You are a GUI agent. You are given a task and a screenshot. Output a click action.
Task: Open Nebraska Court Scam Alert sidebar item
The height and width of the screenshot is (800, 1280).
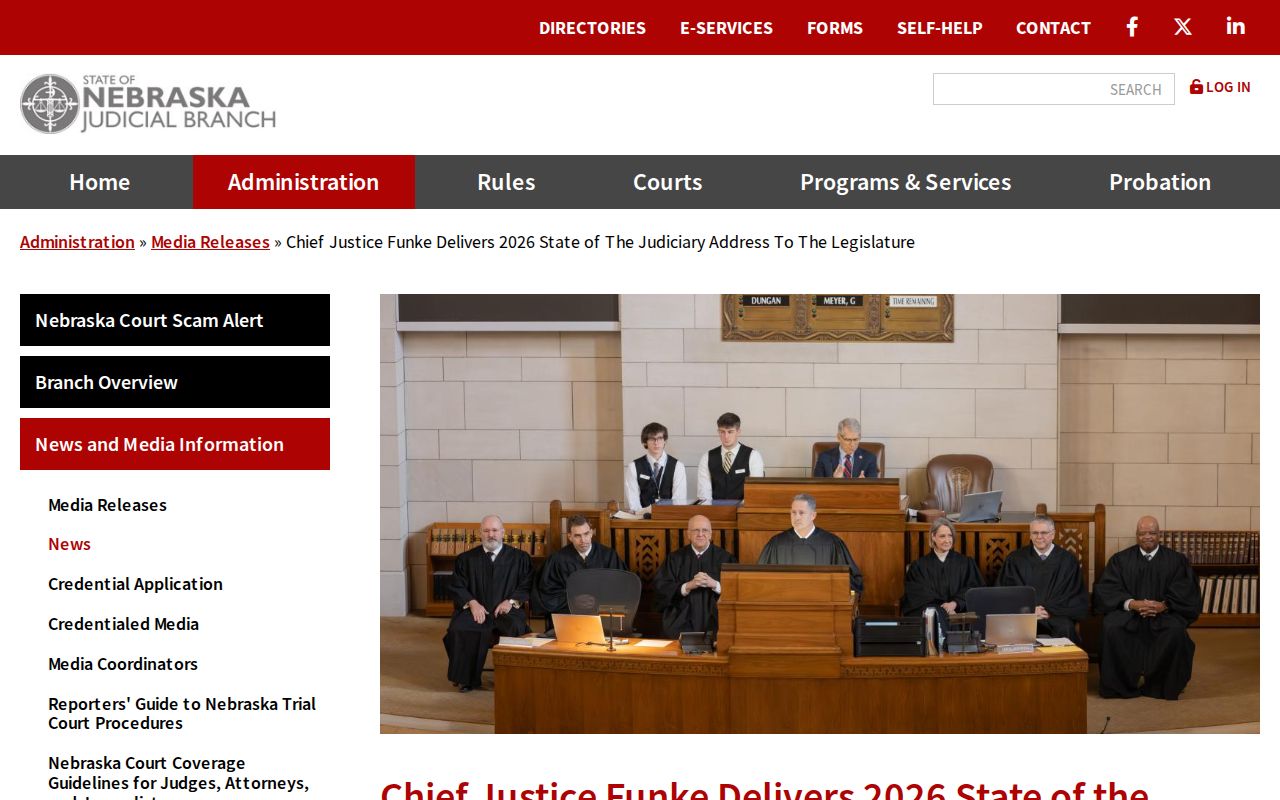[175, 320]
